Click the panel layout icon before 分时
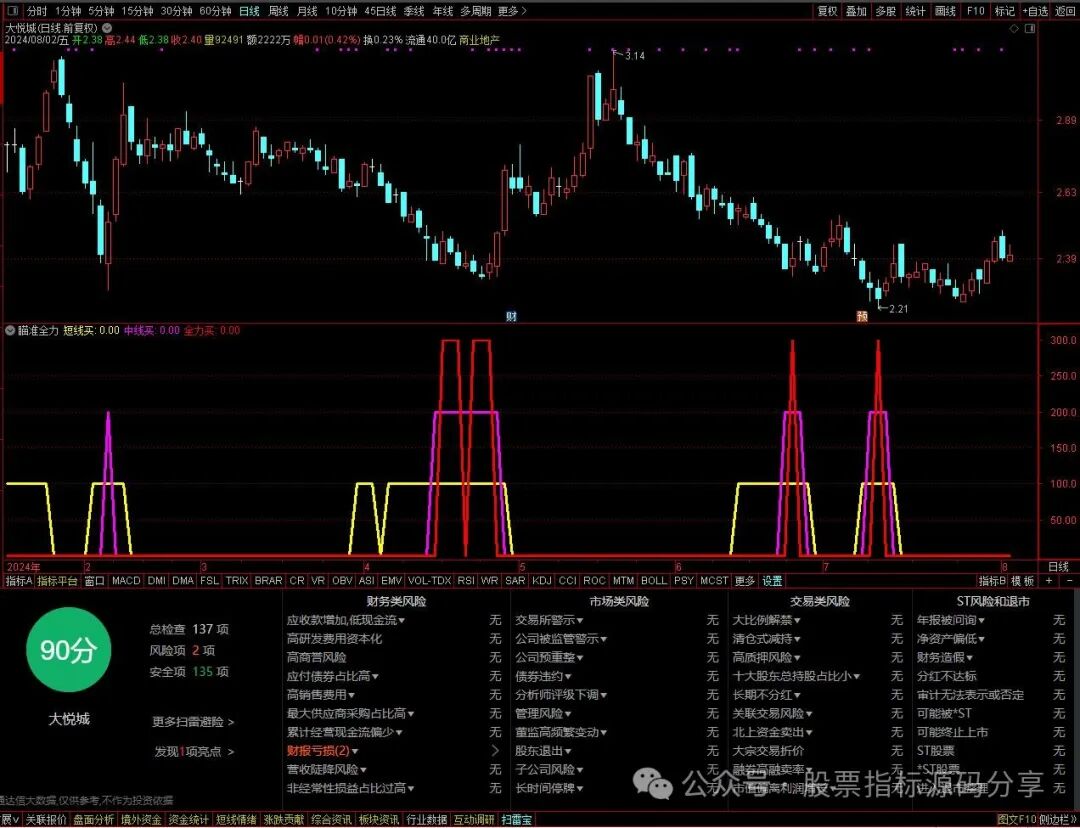The image size is (1080, 828). point(12,11)
